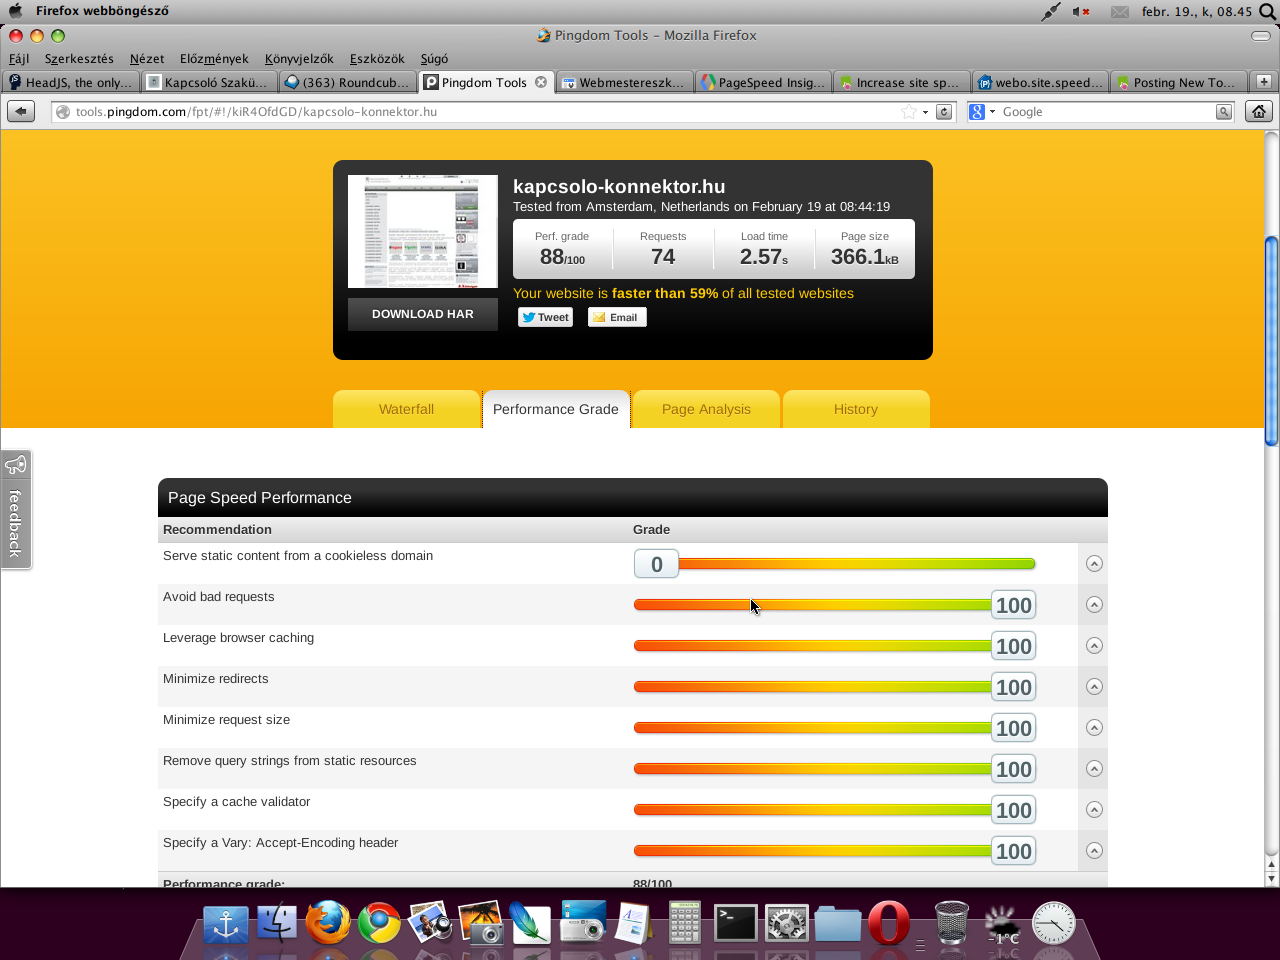
Task: Expand details for Serve static content row
Action: (x=1094, y=564)
